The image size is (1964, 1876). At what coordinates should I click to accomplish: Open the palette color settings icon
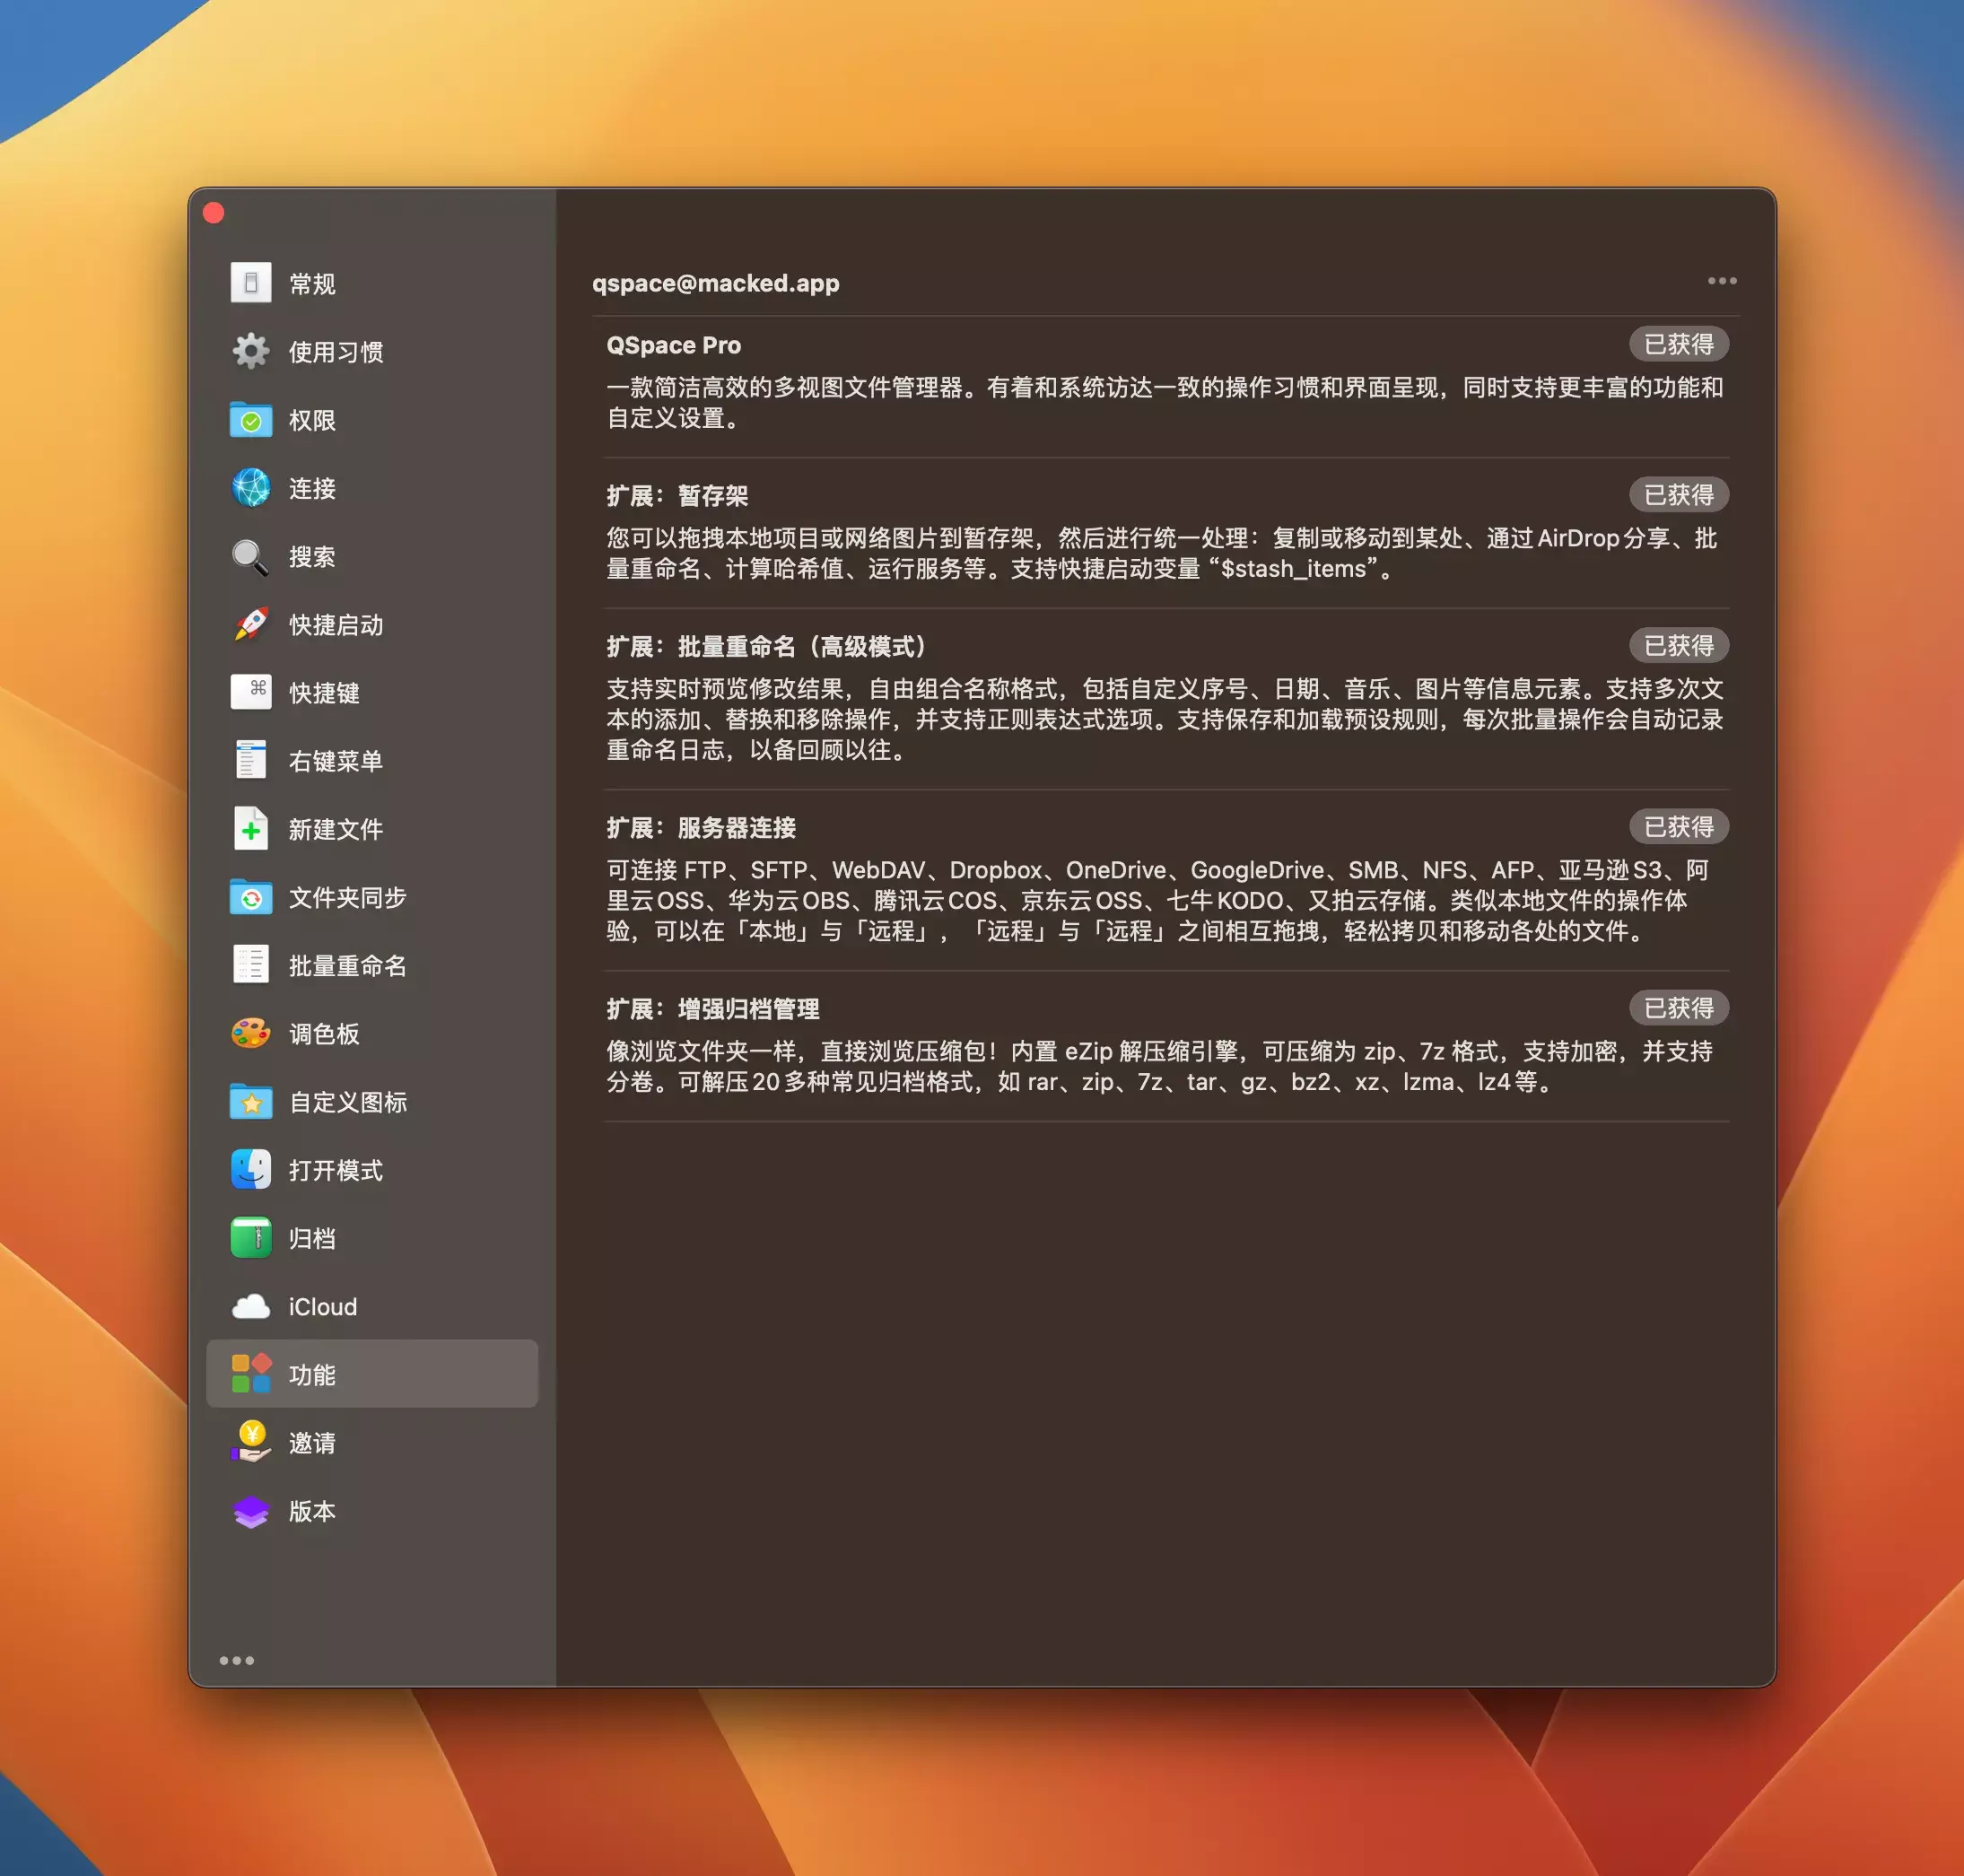(251, 1033)
